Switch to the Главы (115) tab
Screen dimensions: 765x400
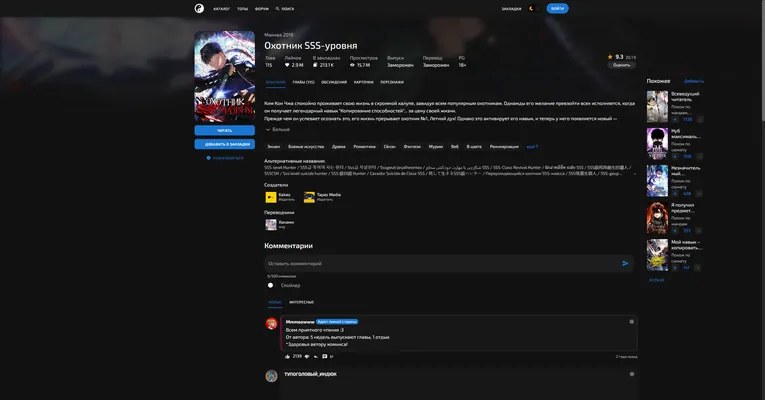click(303, 82)
